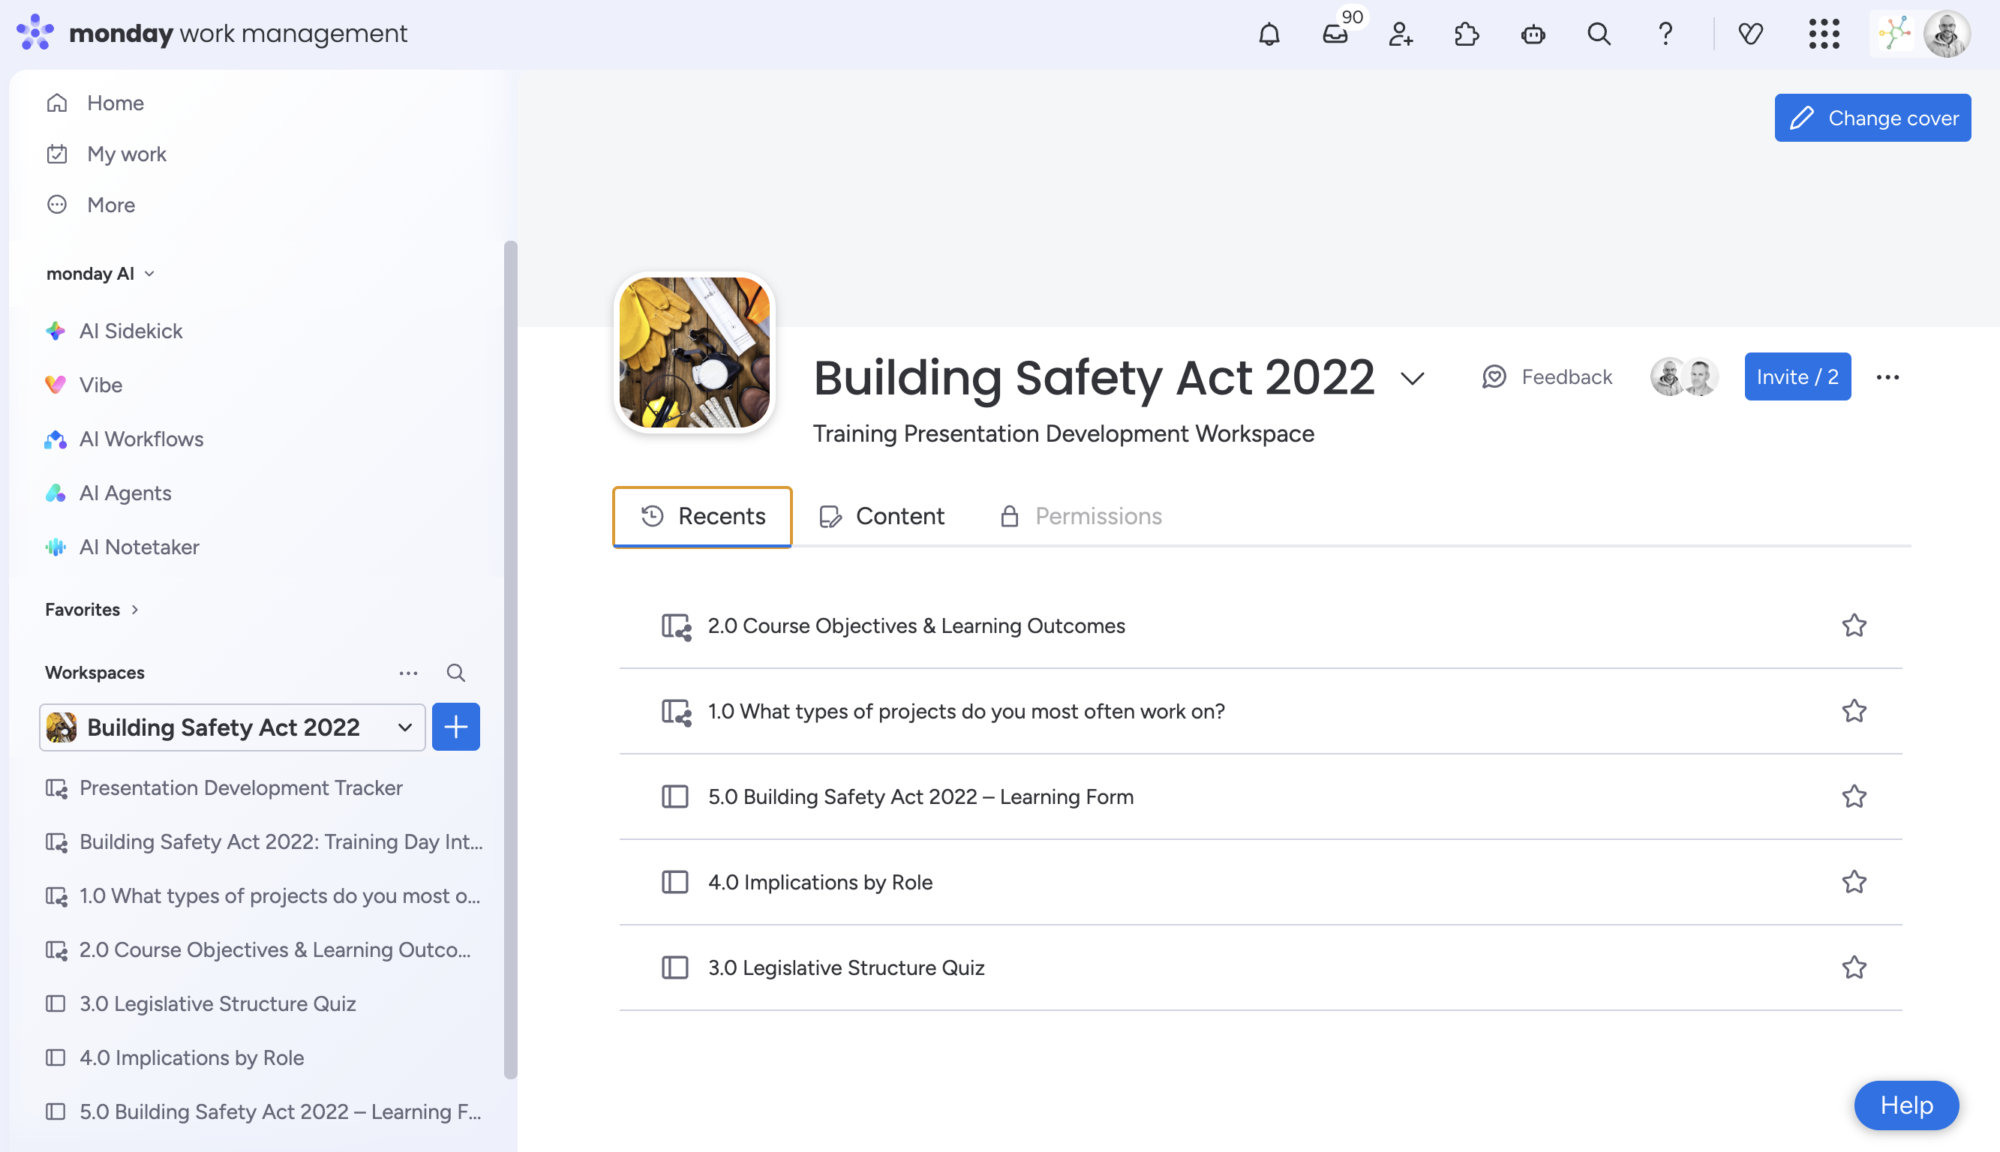Click the Invite / 2 button
Image resolution: width=2000 pixels, height=1152 pixels.
[x=1797, y=377]
